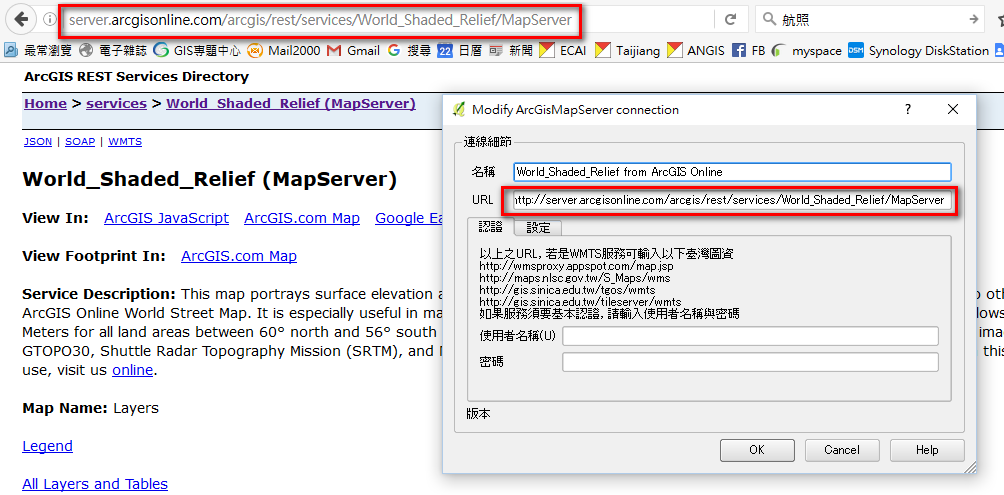Open View In ArcGIS.com Map link

(302, 218)
